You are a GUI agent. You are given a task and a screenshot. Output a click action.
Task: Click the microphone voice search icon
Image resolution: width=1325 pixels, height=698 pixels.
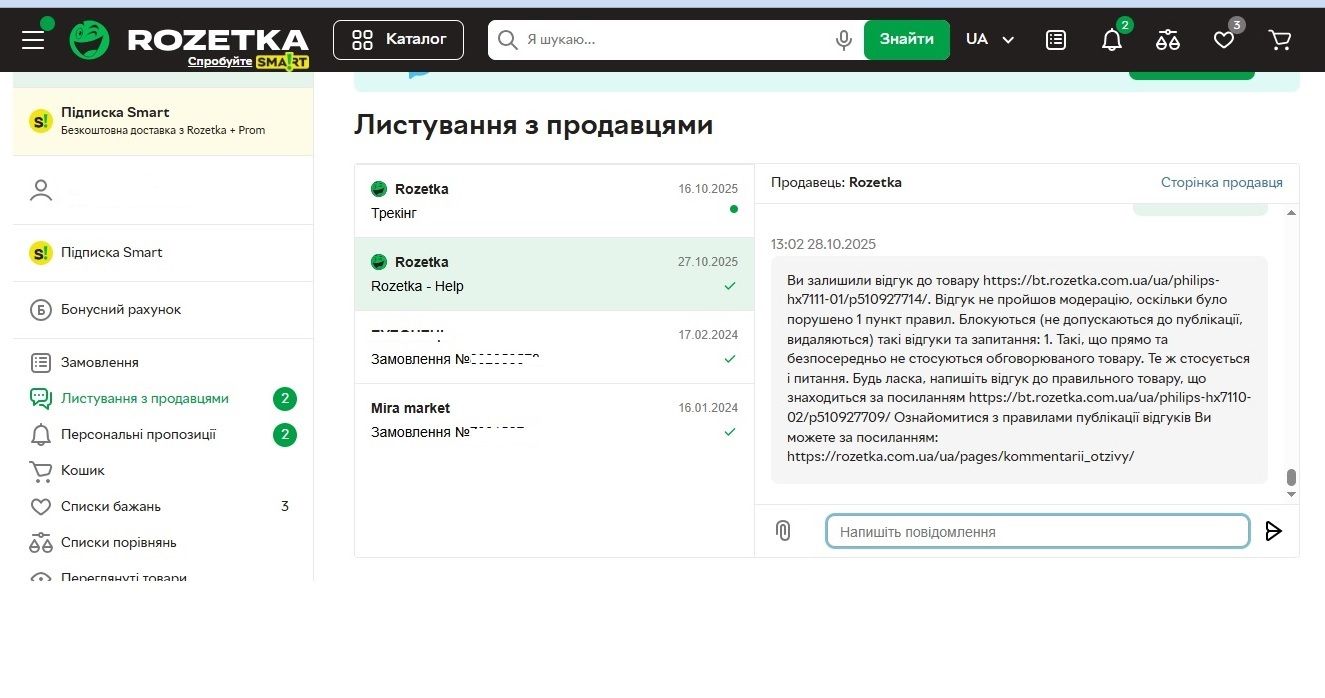(x=844, y=39)
